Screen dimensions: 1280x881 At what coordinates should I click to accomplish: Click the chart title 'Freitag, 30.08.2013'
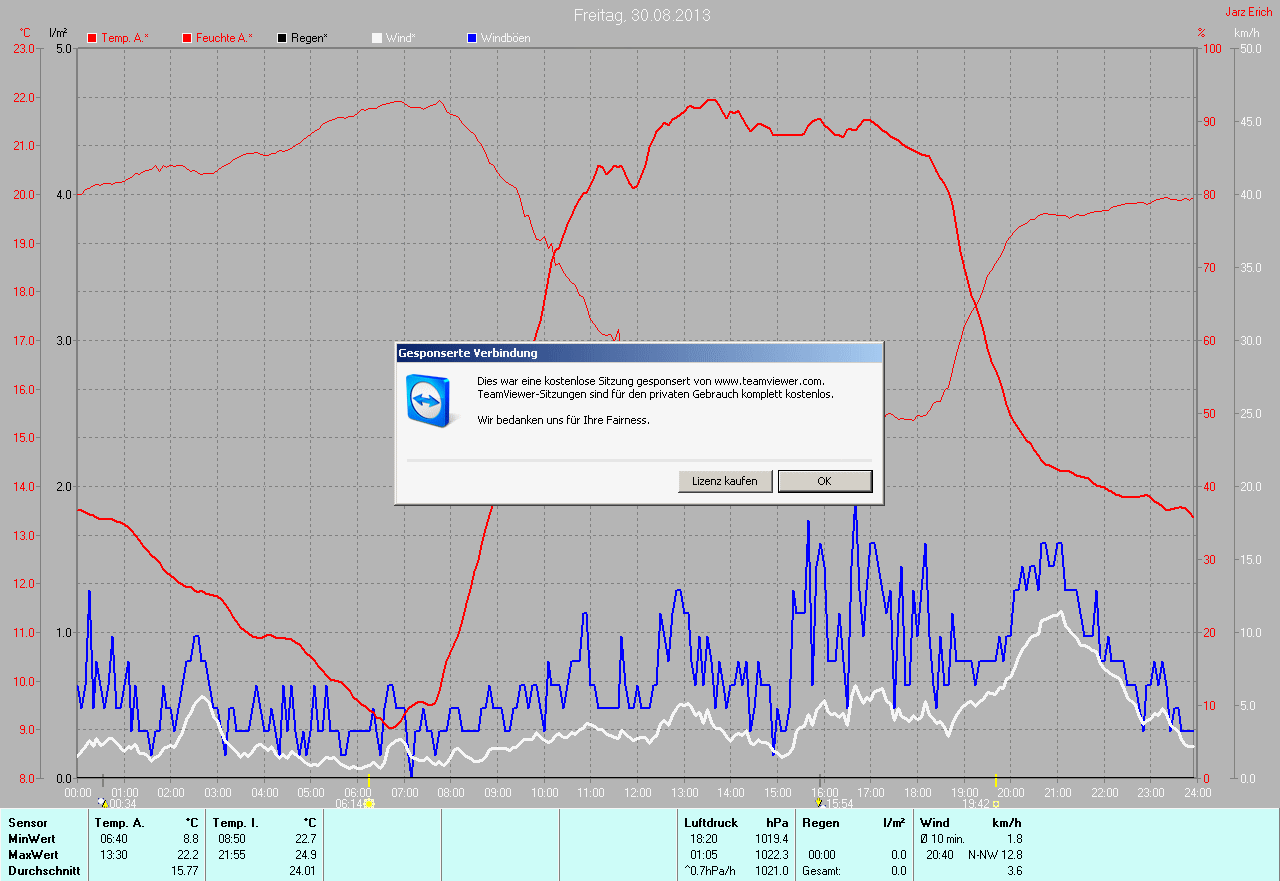click(640, 15)
